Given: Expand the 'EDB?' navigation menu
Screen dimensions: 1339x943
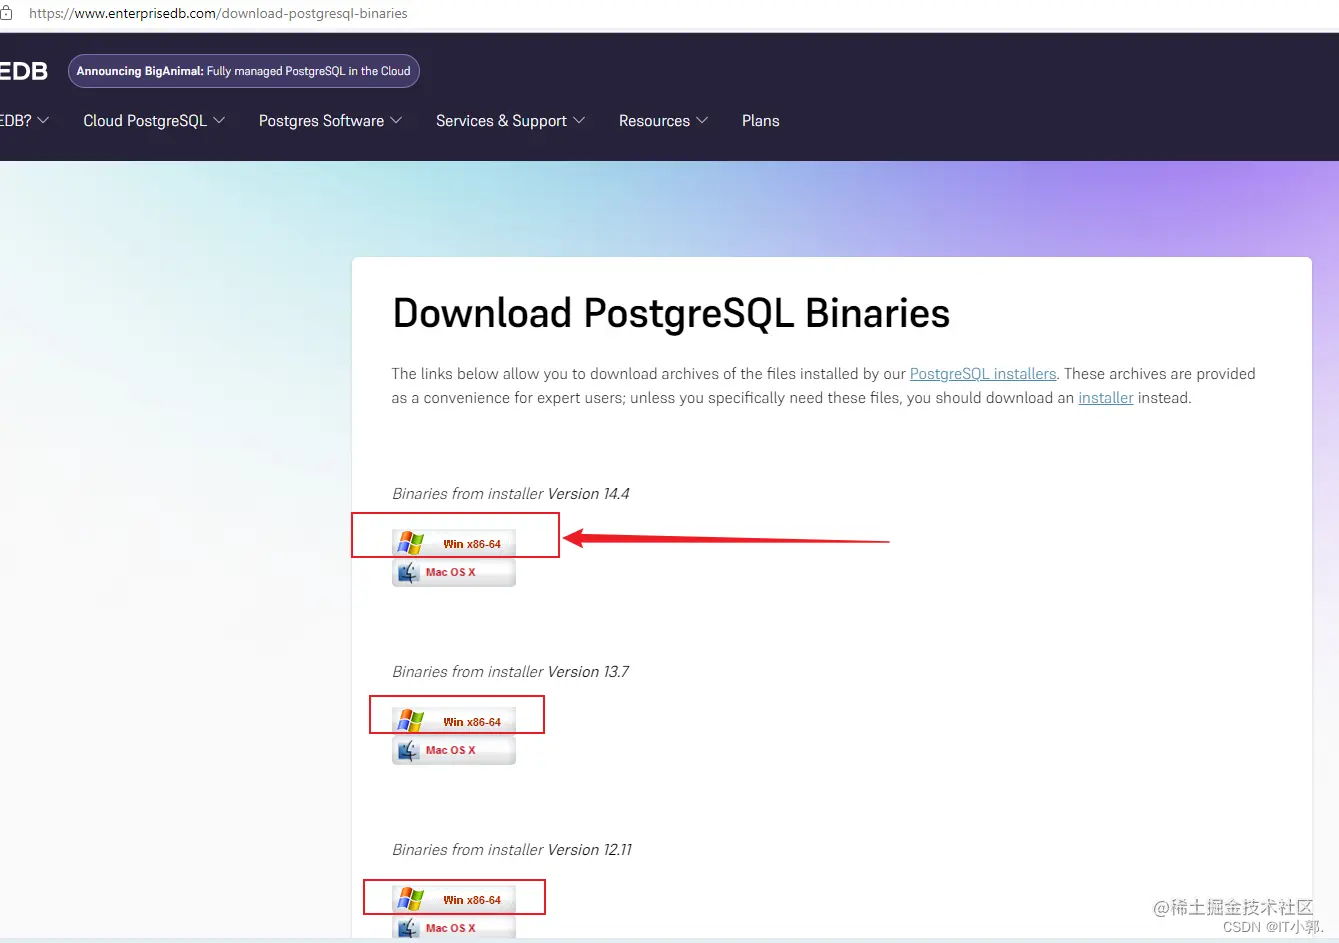Looking at the screenshot, I should [24, 121].
